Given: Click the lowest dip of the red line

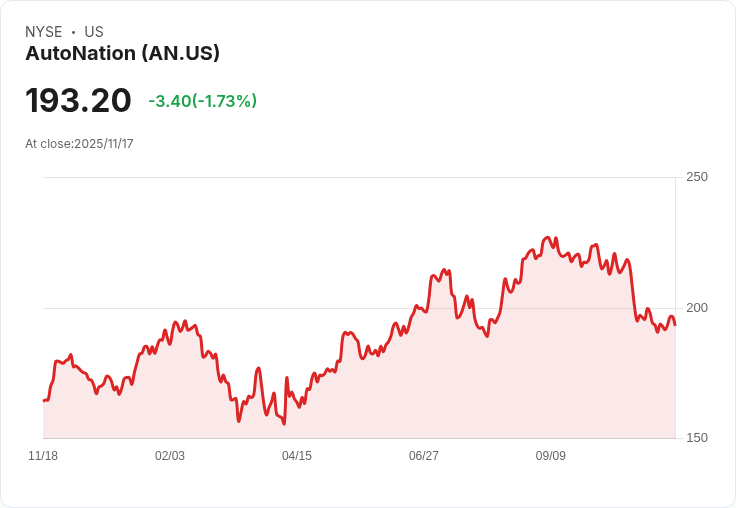Looking at the screenshot, I should tap(284, 424).
